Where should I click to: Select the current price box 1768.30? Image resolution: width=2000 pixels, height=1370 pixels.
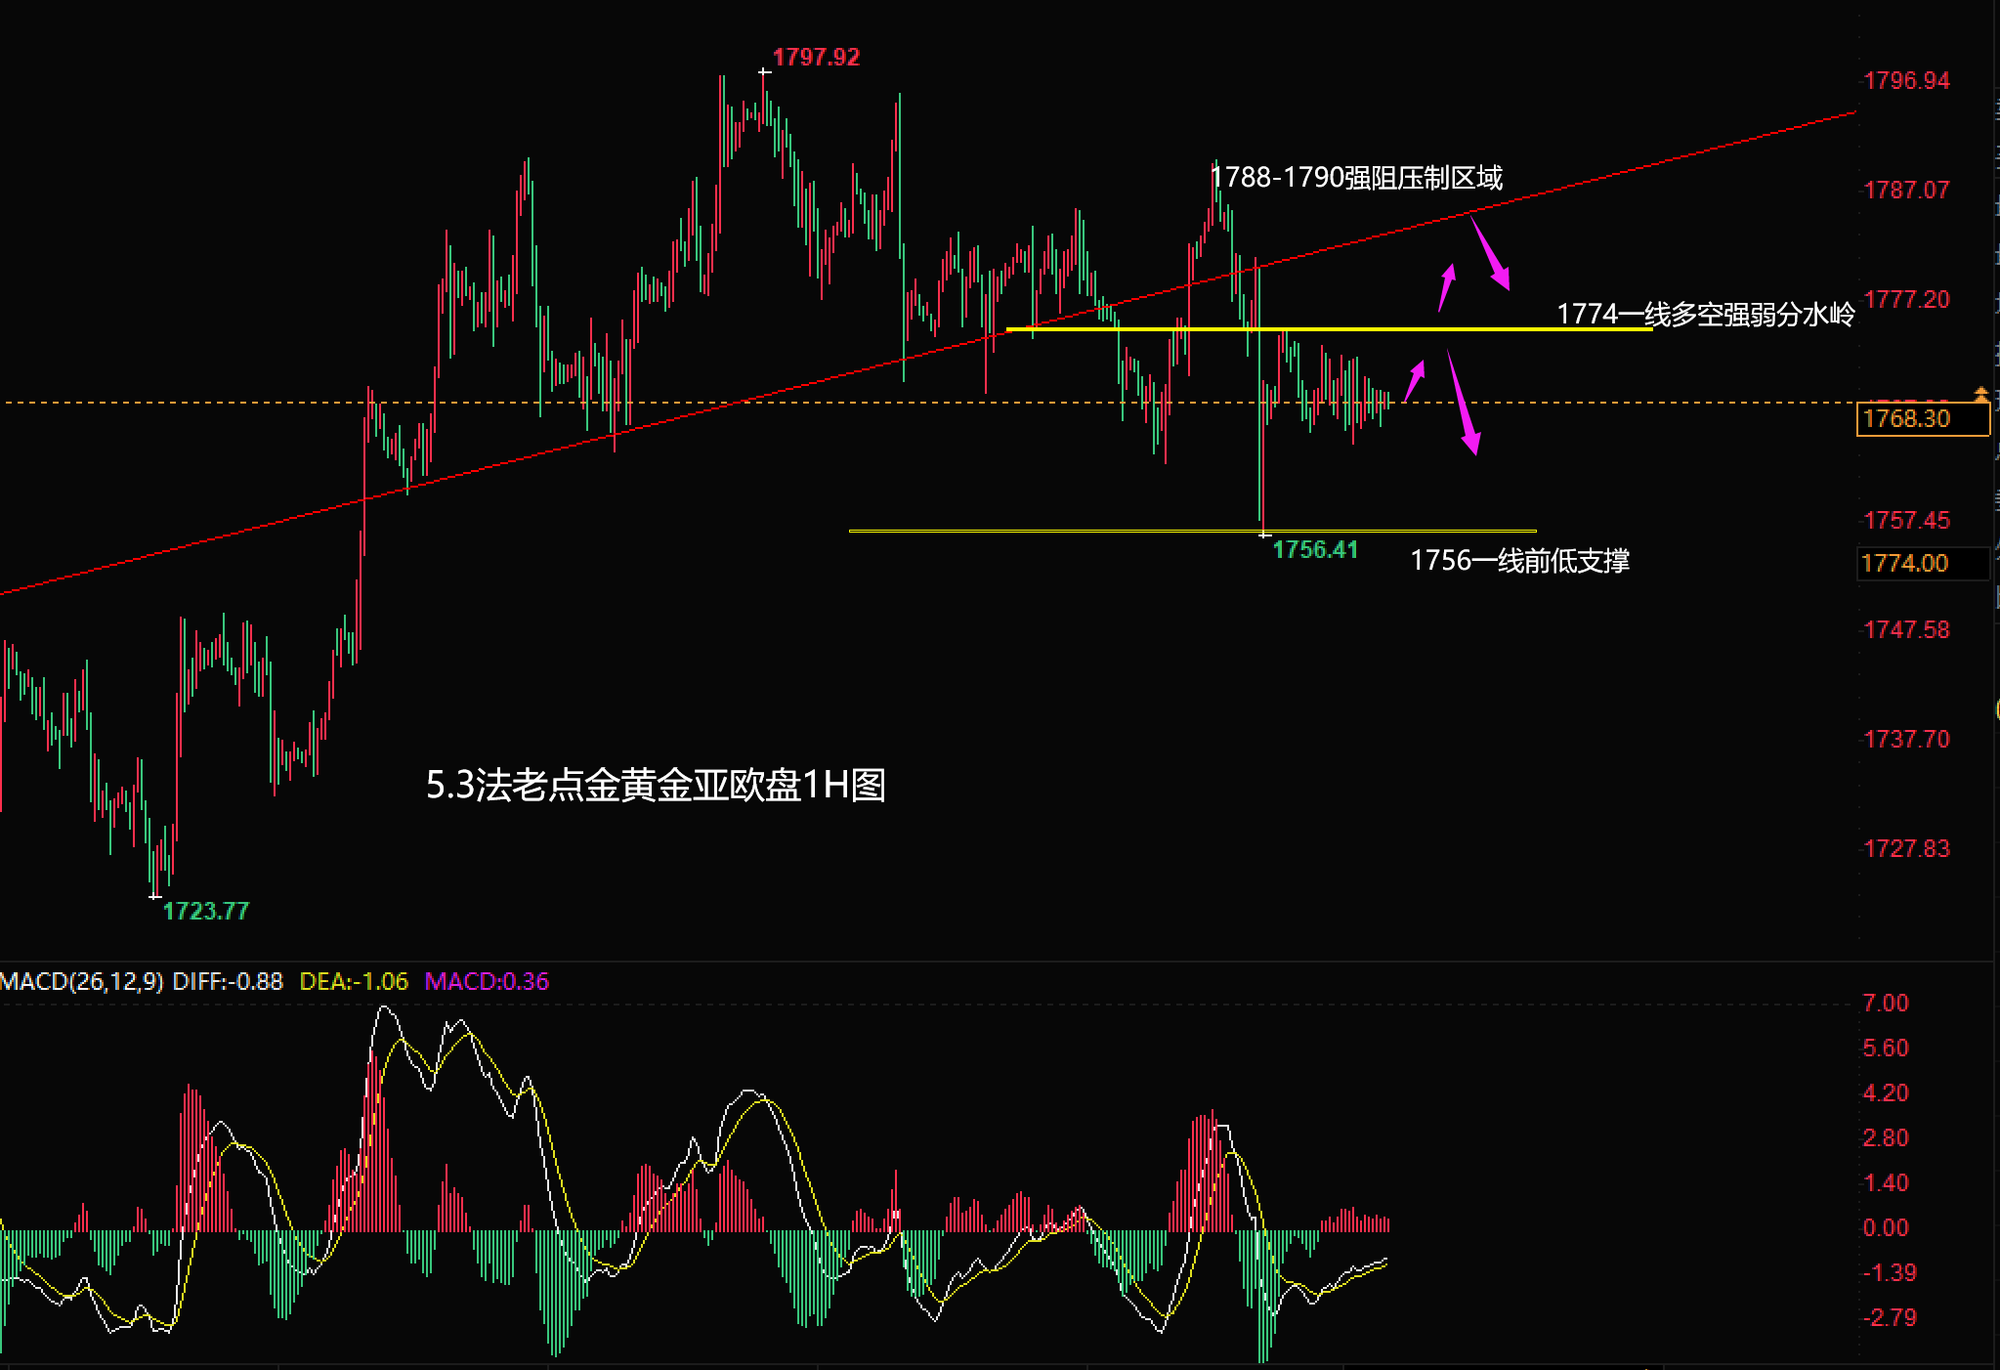point(1922,419)
